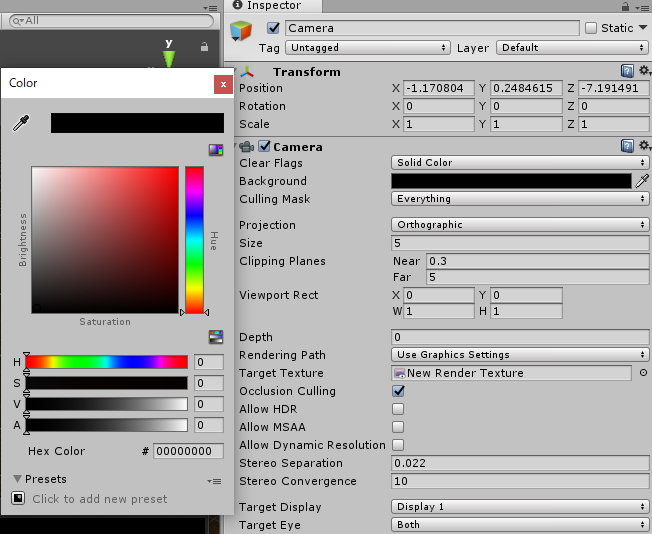Click the Hex Color input field
Screen dimensions: 652x534
(x=188, y=451)
